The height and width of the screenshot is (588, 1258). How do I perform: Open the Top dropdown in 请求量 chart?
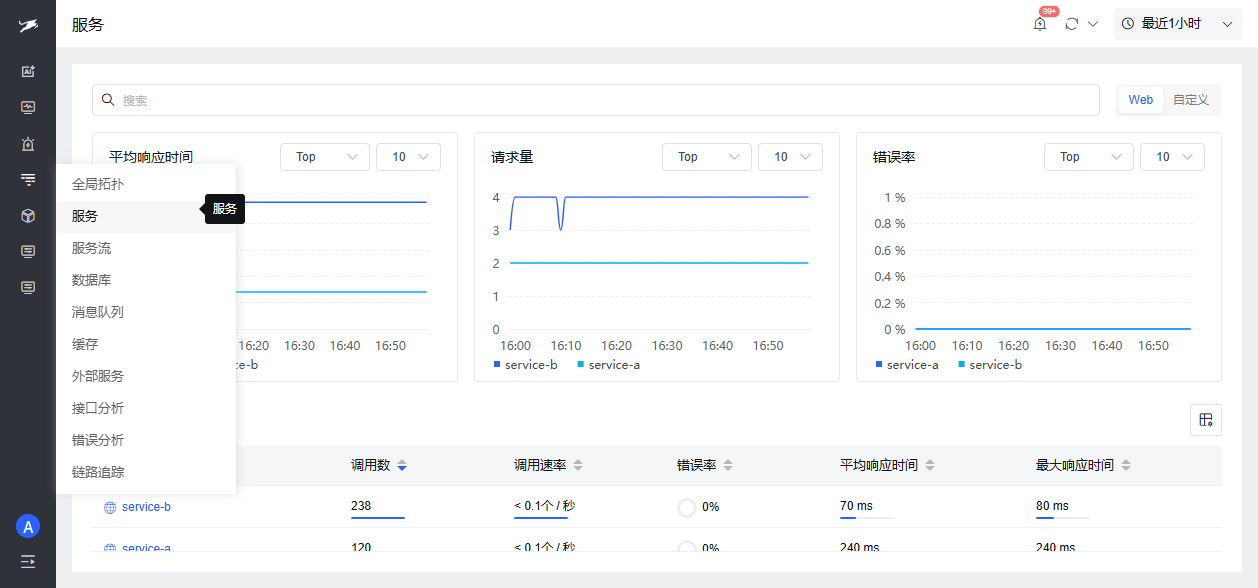point(707,157)
